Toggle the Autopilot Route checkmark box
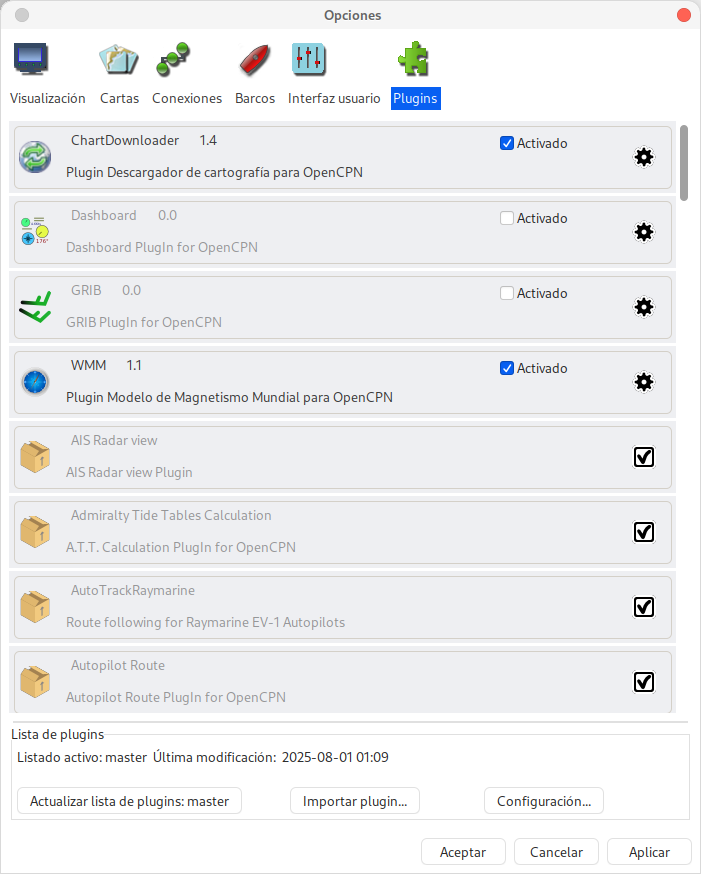 pyautogui.click(x=644, y=682)
